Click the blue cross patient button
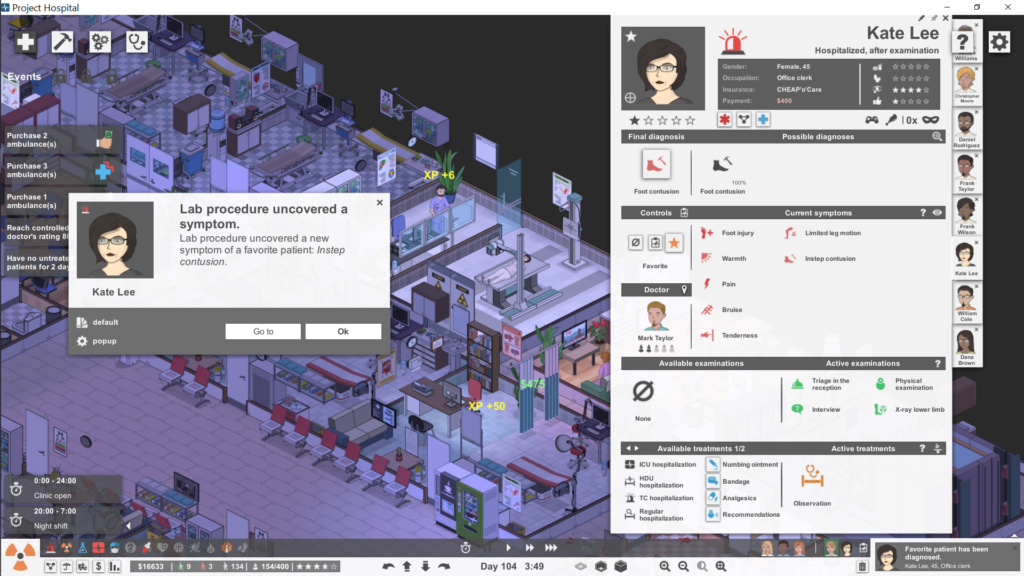The image size is (1024, 576). click(x=763, y=120)
